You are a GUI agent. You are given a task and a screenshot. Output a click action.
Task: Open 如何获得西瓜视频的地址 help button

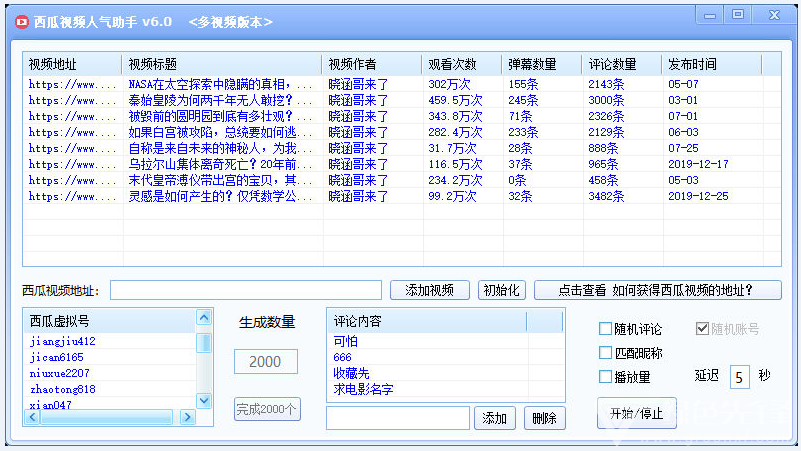pyautogui.click(x=657, y=290)
